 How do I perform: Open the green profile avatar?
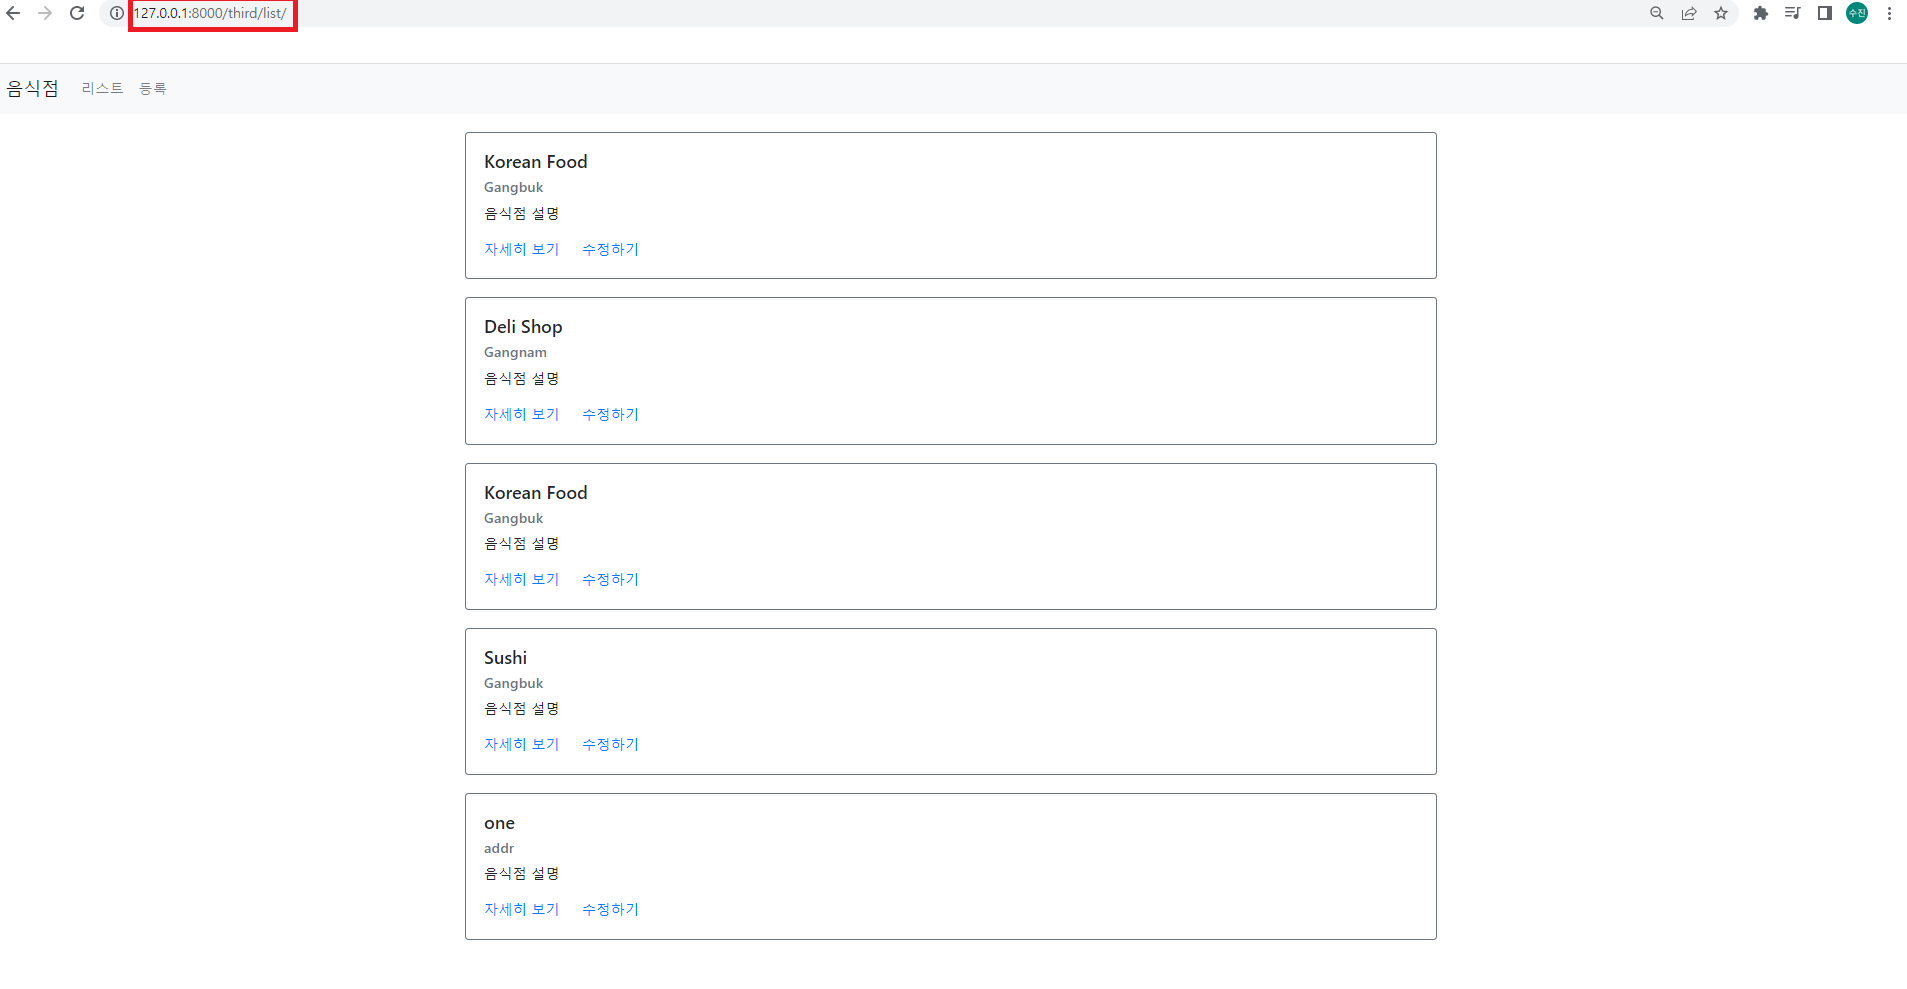pyautogui.click(x=1857, y=13)
